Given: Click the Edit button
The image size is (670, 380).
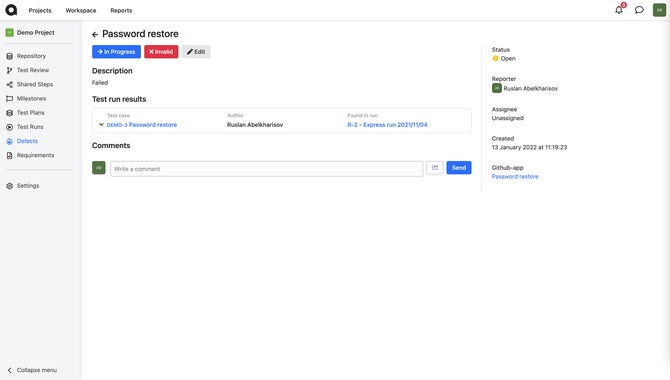Looking at the screenshot, I should [196, 52].
